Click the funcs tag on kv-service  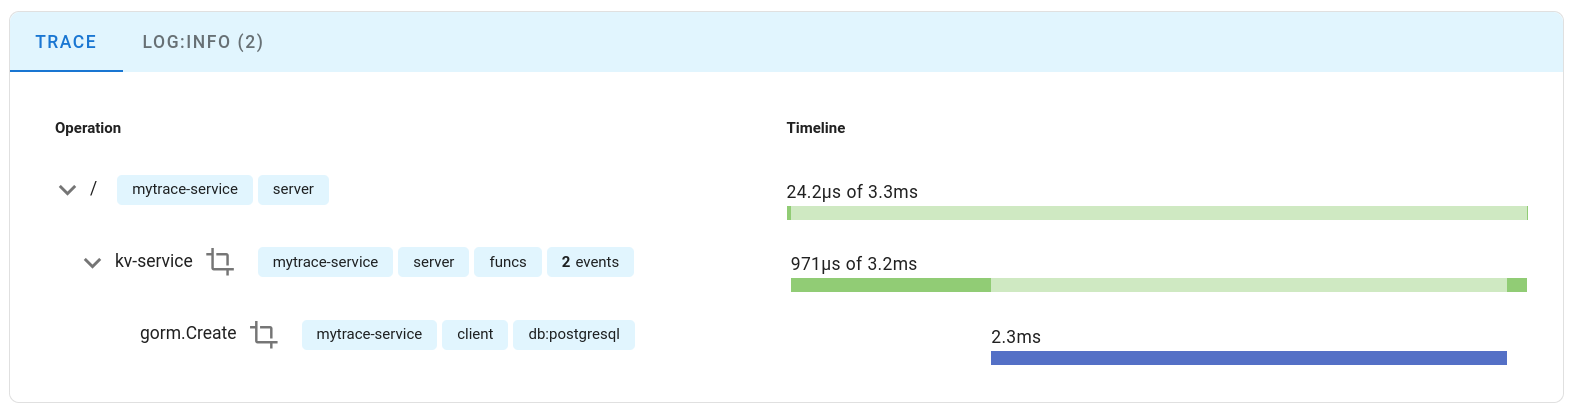tap(508, 262)
